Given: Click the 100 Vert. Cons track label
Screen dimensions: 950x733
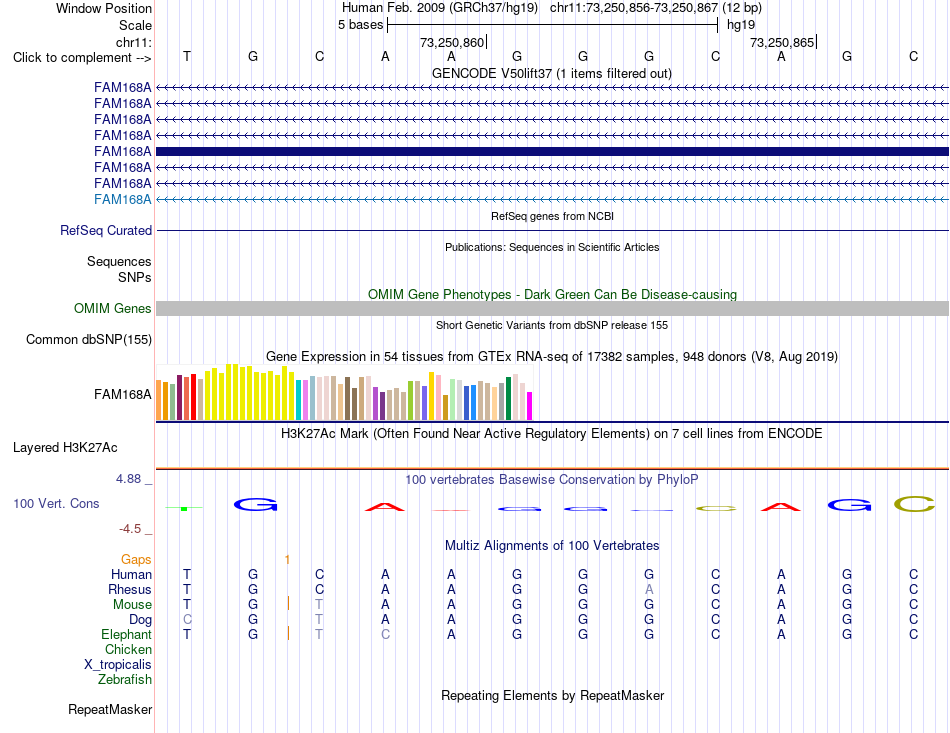Looking at the screenshot, I should [x=56, y=503].
